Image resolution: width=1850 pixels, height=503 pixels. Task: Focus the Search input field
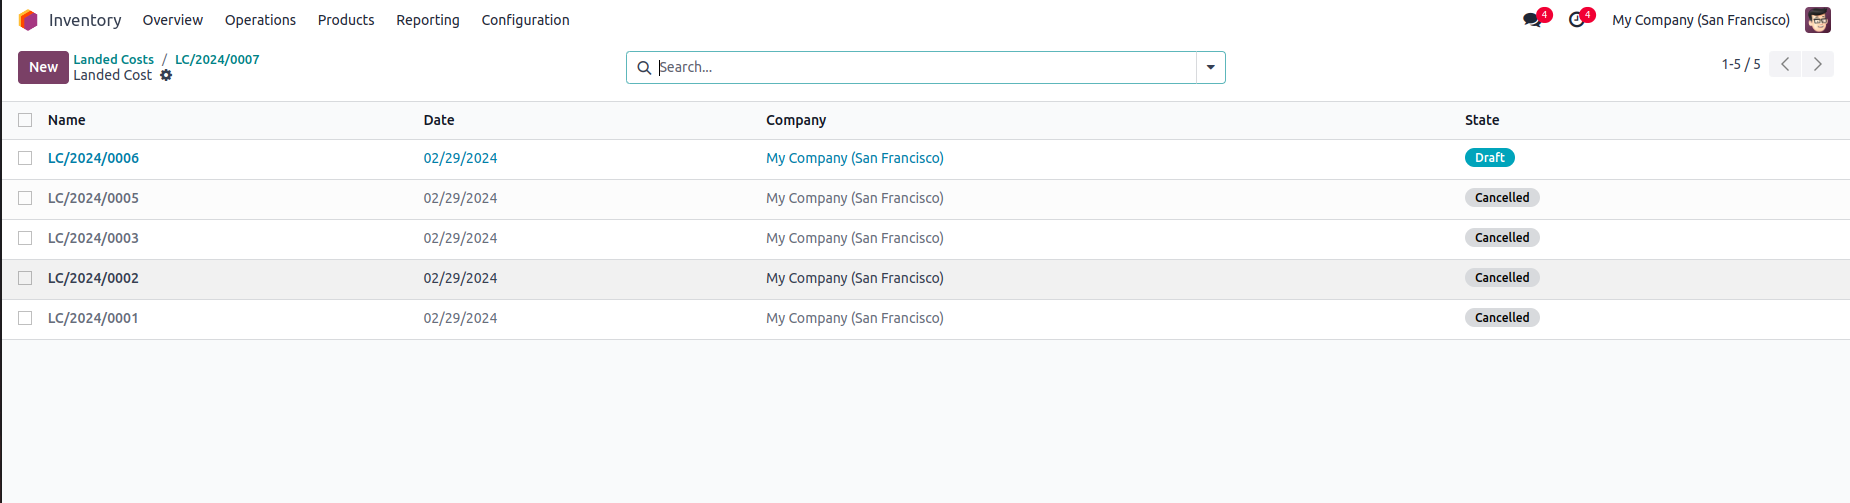pyautogui.click(x=920, y=68)
